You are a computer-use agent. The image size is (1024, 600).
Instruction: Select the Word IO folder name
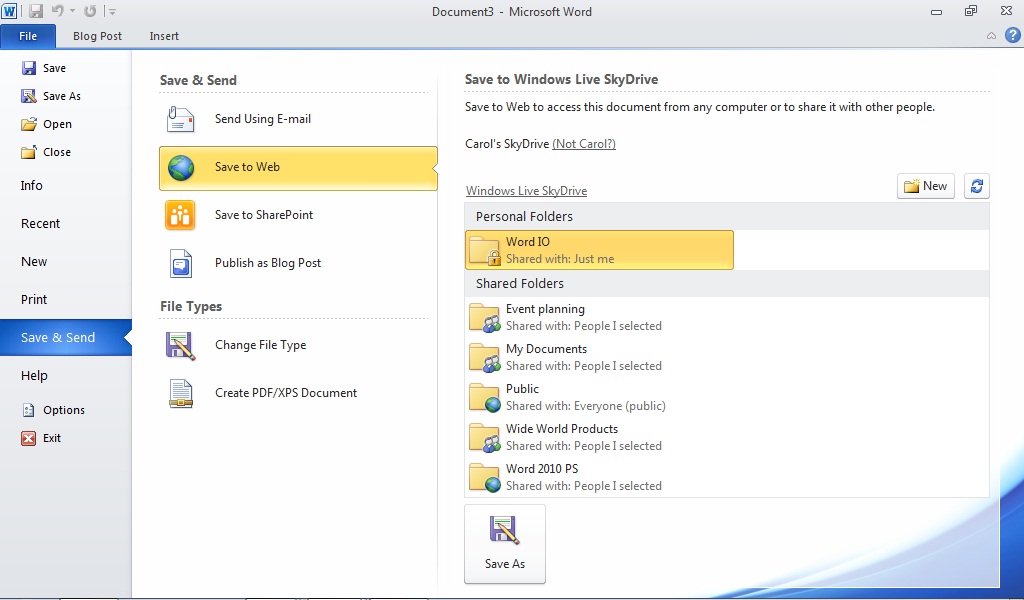click(528, 242)
